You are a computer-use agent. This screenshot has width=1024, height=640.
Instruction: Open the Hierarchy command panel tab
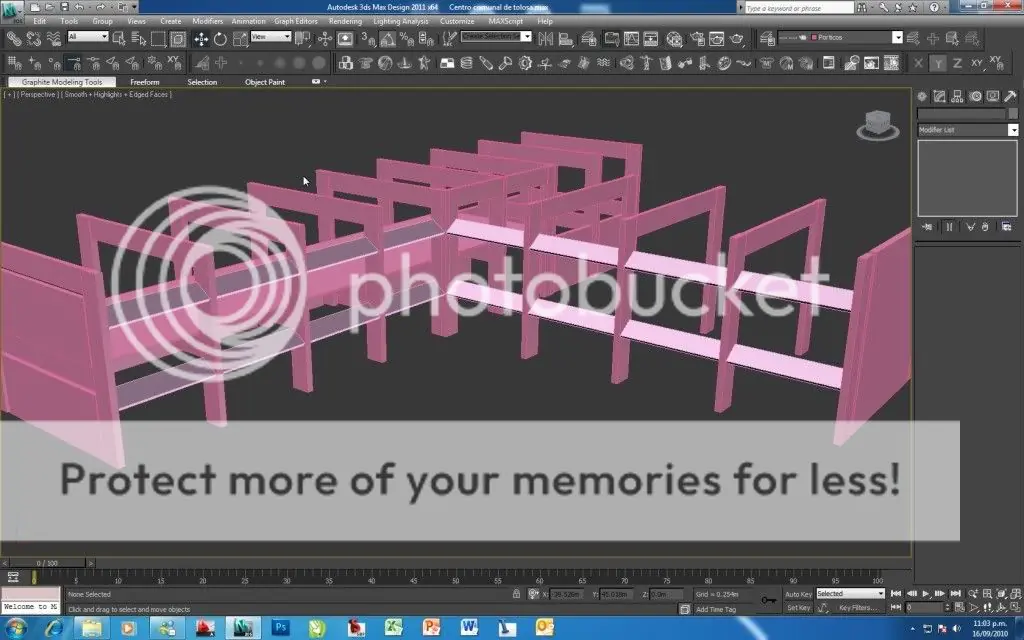point(957,96)
